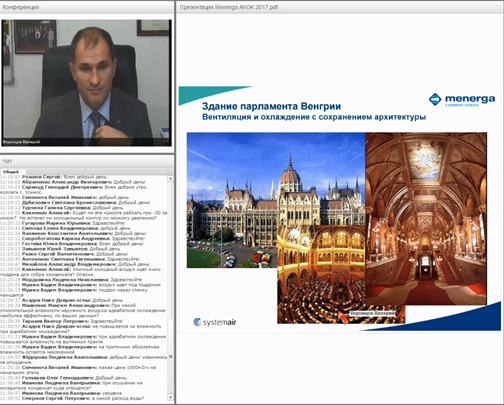Click Мушик message воздух идет под поддоном

click(80, 285)
